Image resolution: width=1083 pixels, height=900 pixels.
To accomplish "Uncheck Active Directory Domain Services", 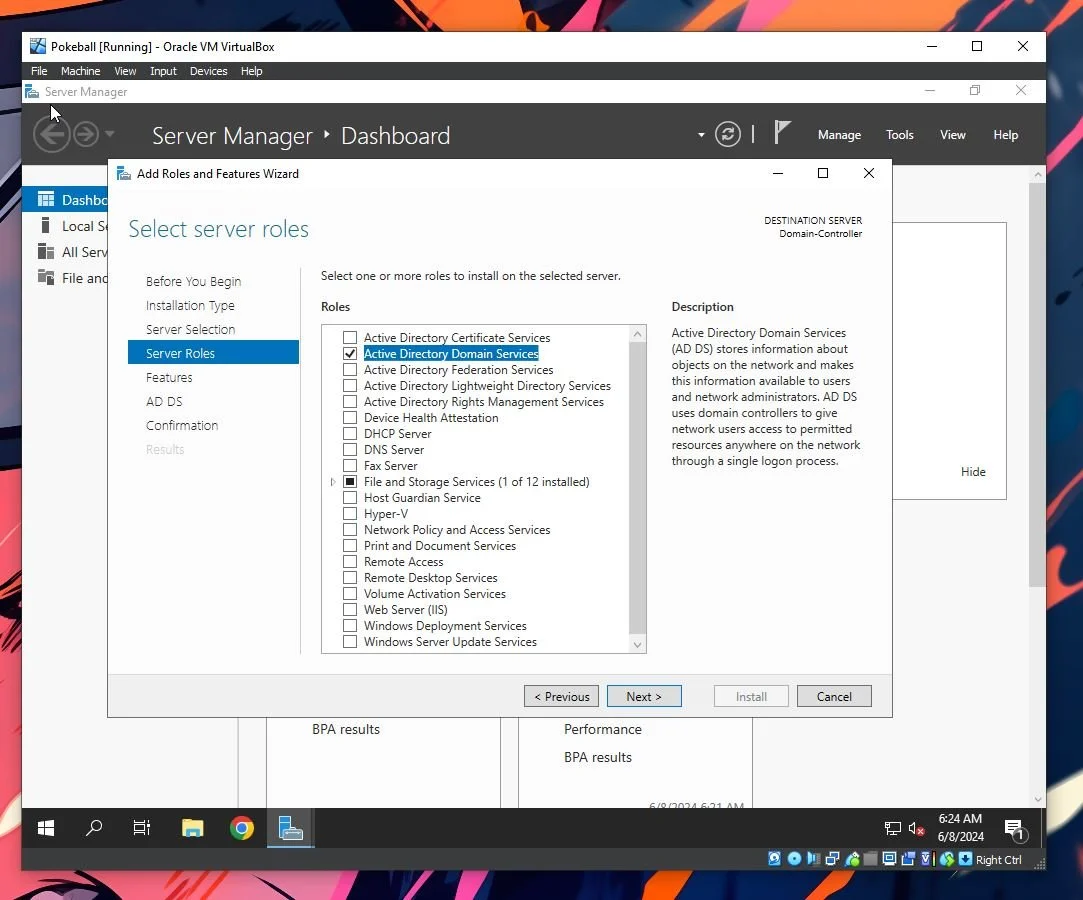I will click(x=350, y=354).
